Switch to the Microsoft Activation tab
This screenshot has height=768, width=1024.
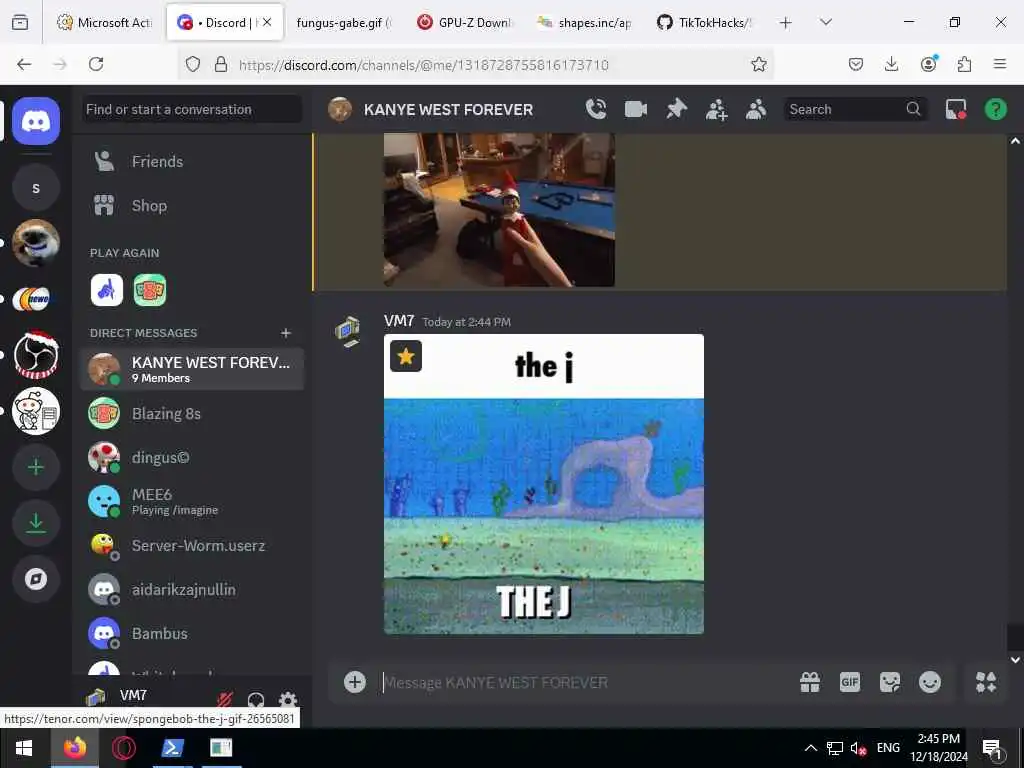click(104, 22)
